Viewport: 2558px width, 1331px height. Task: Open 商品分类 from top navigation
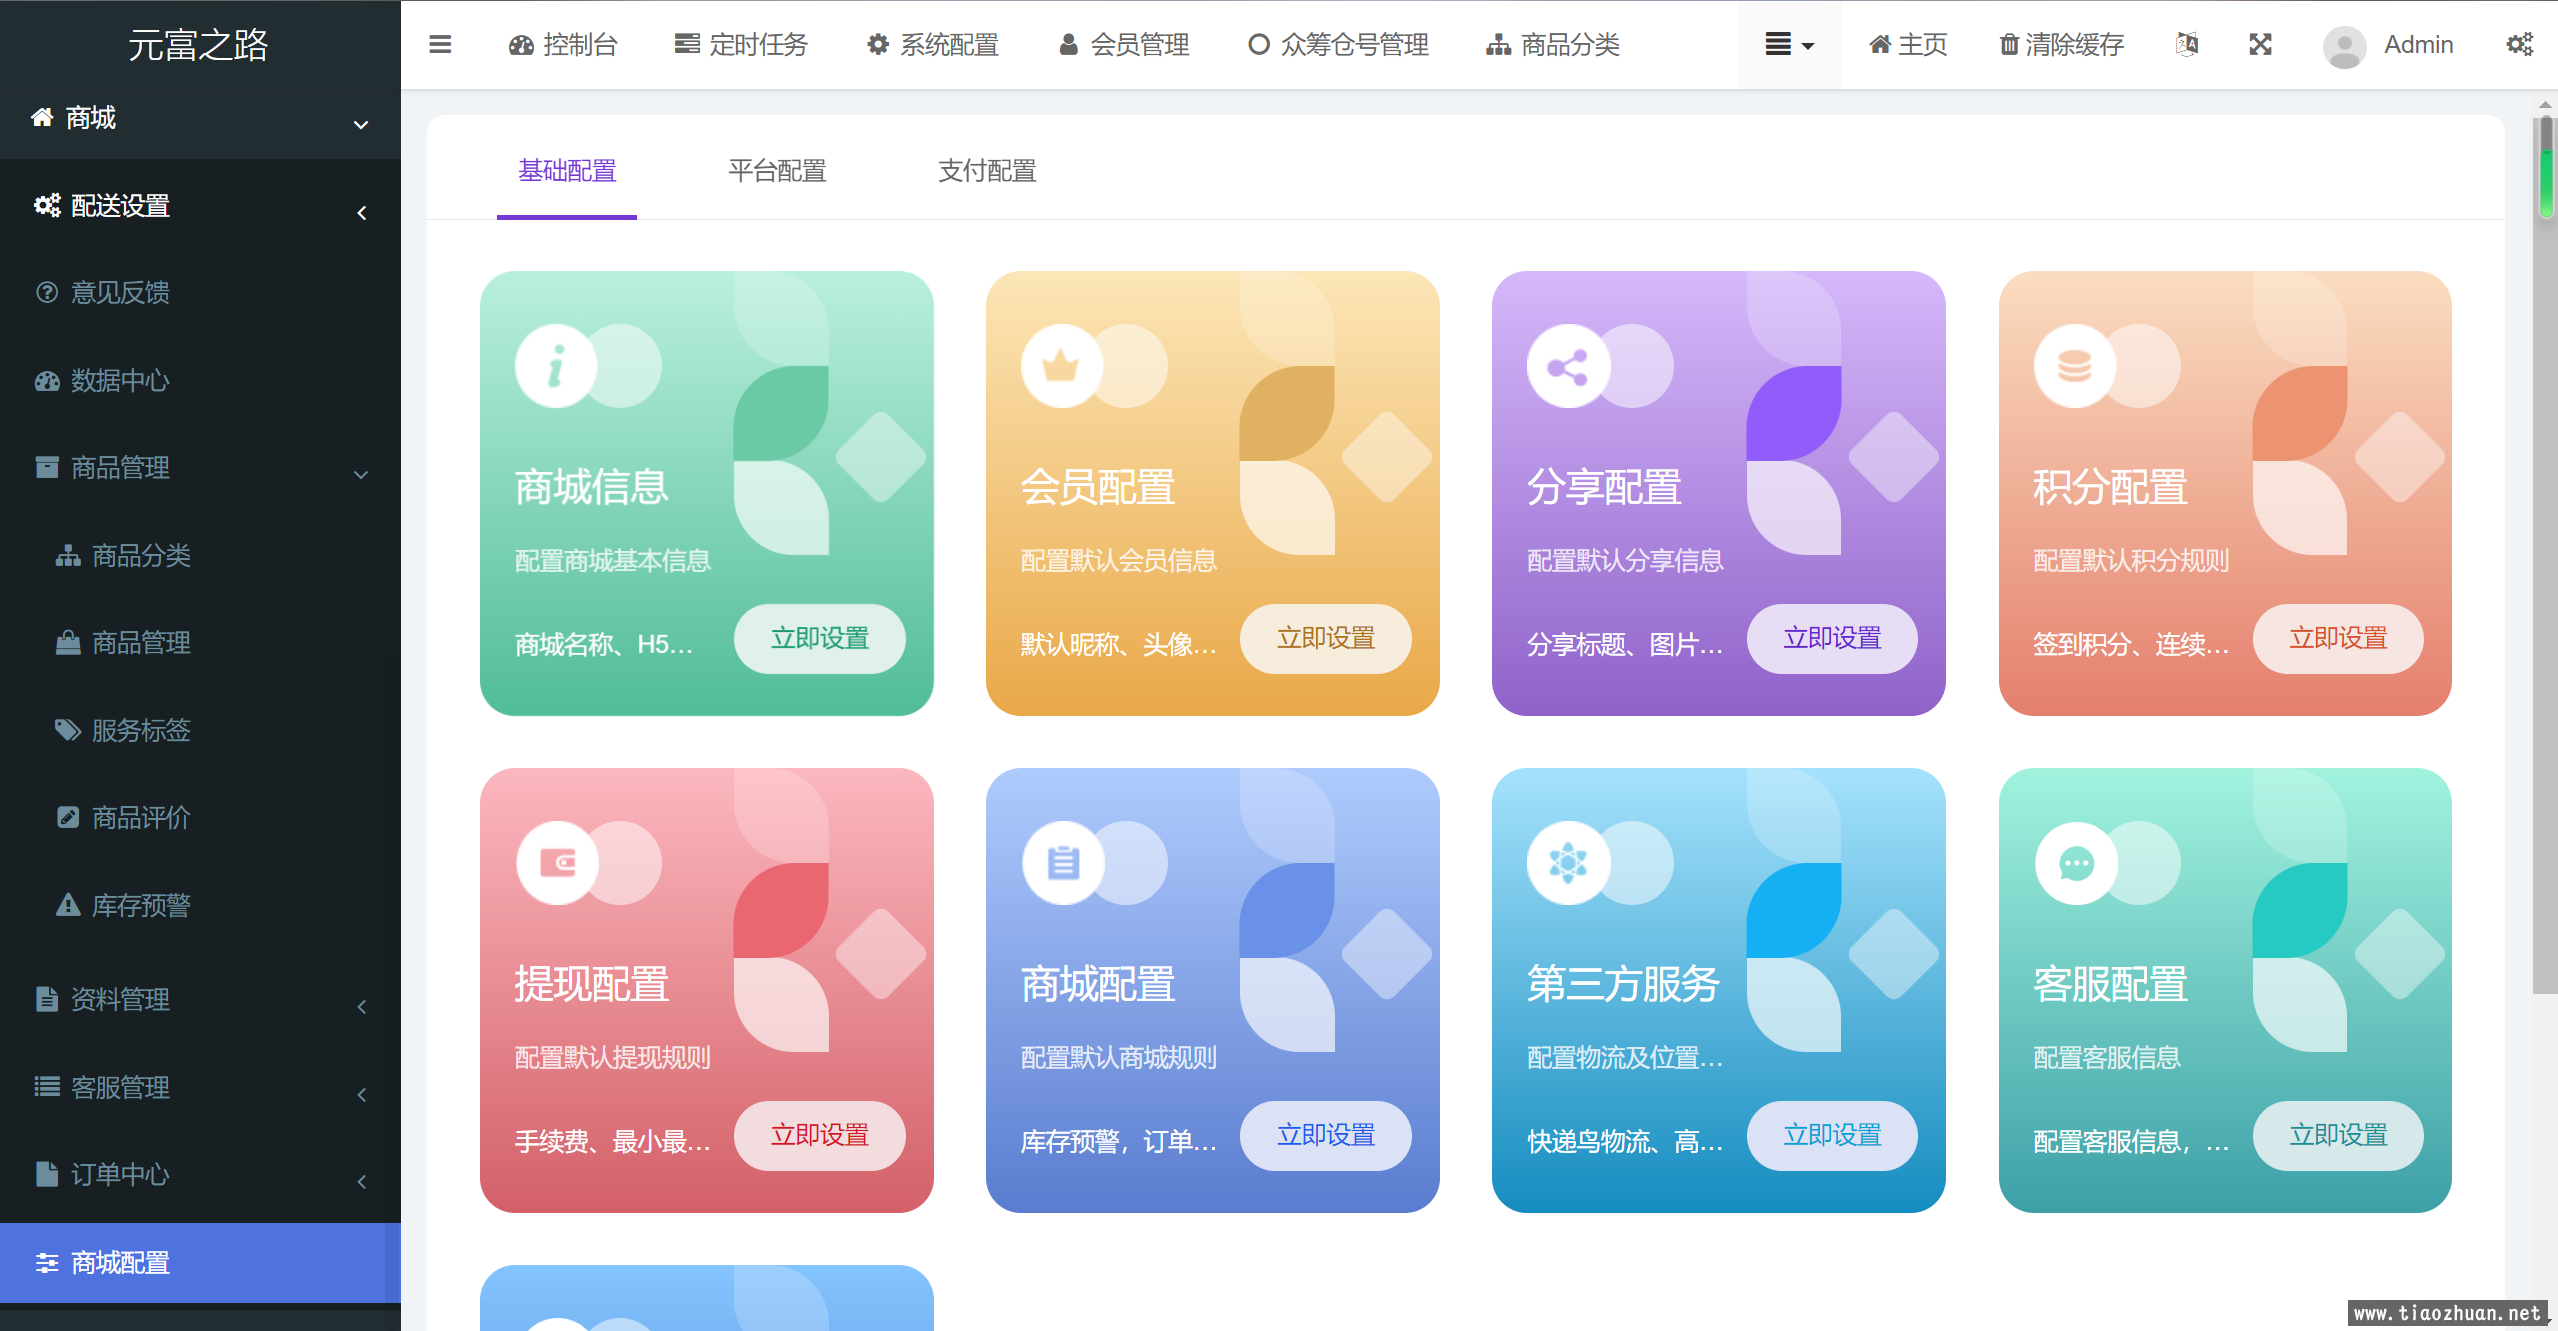(1553, 45)
